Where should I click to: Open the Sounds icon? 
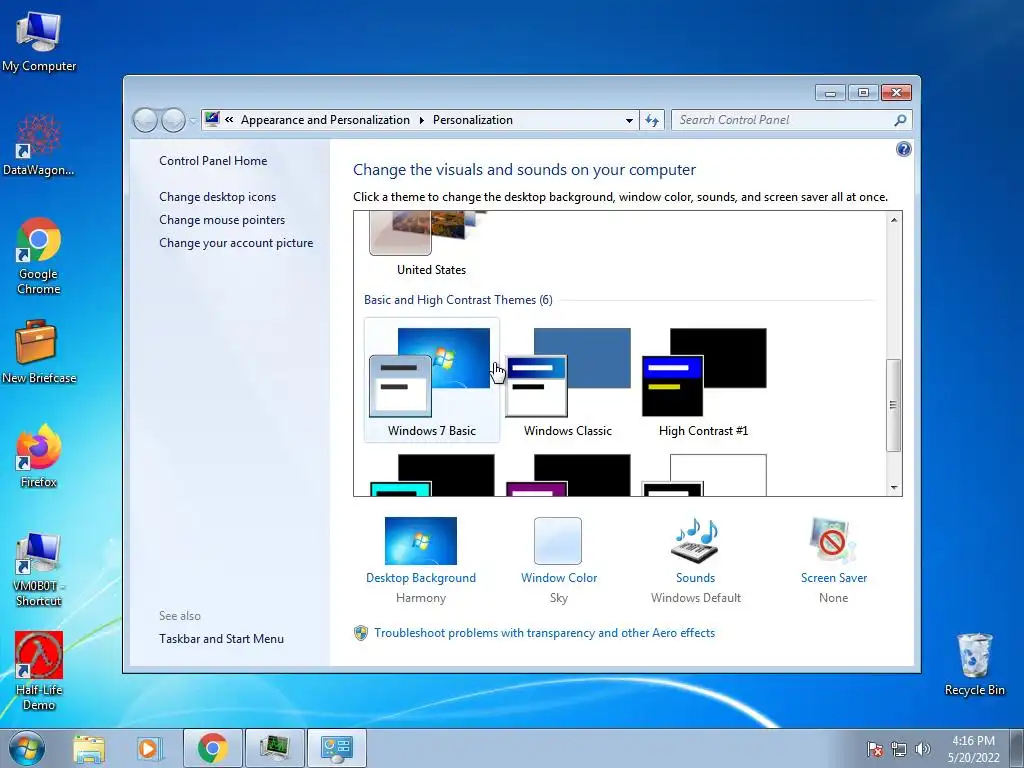coord(696,541)
